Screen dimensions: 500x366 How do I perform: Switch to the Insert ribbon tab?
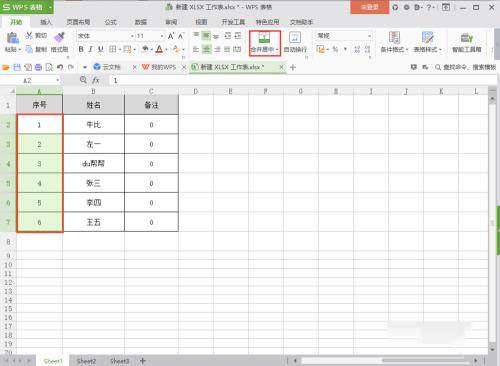click(46, 22)
